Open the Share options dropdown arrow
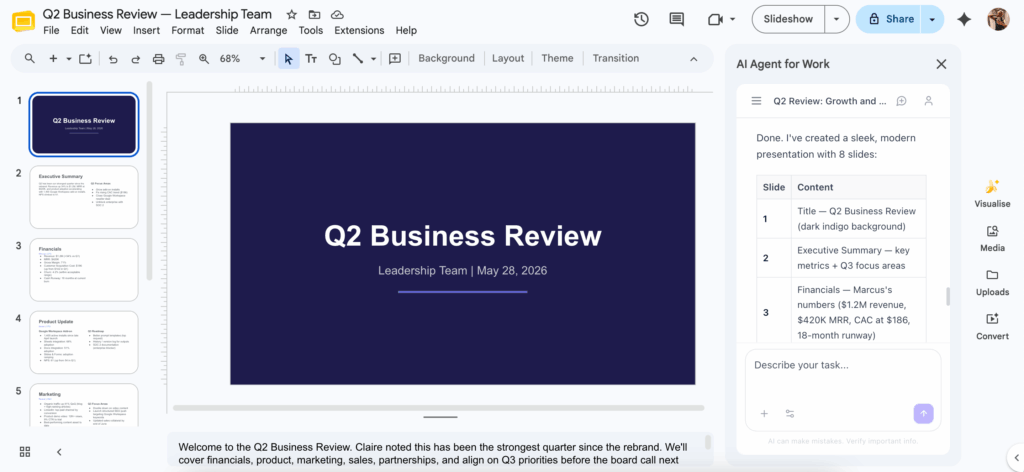The height and width of the screenshot is (472, 1024). point(933,20)
